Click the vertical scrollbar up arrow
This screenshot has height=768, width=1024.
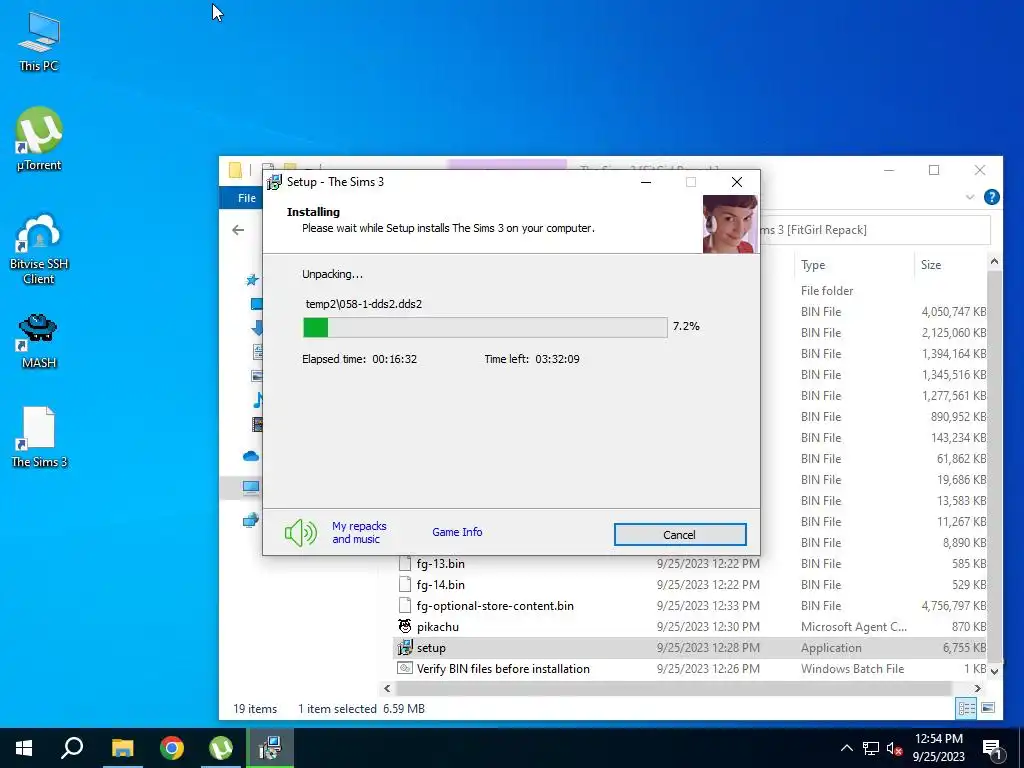coord(994,261)
